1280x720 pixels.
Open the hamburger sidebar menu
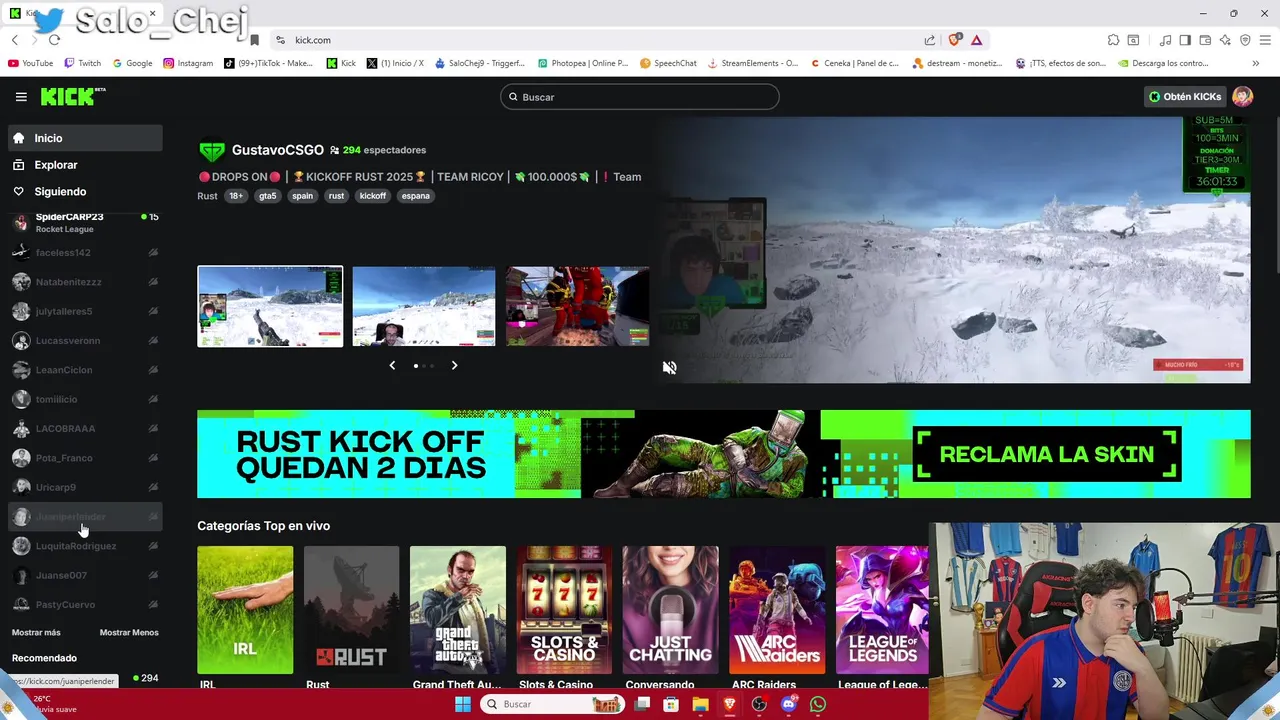(x=21, y=97)
